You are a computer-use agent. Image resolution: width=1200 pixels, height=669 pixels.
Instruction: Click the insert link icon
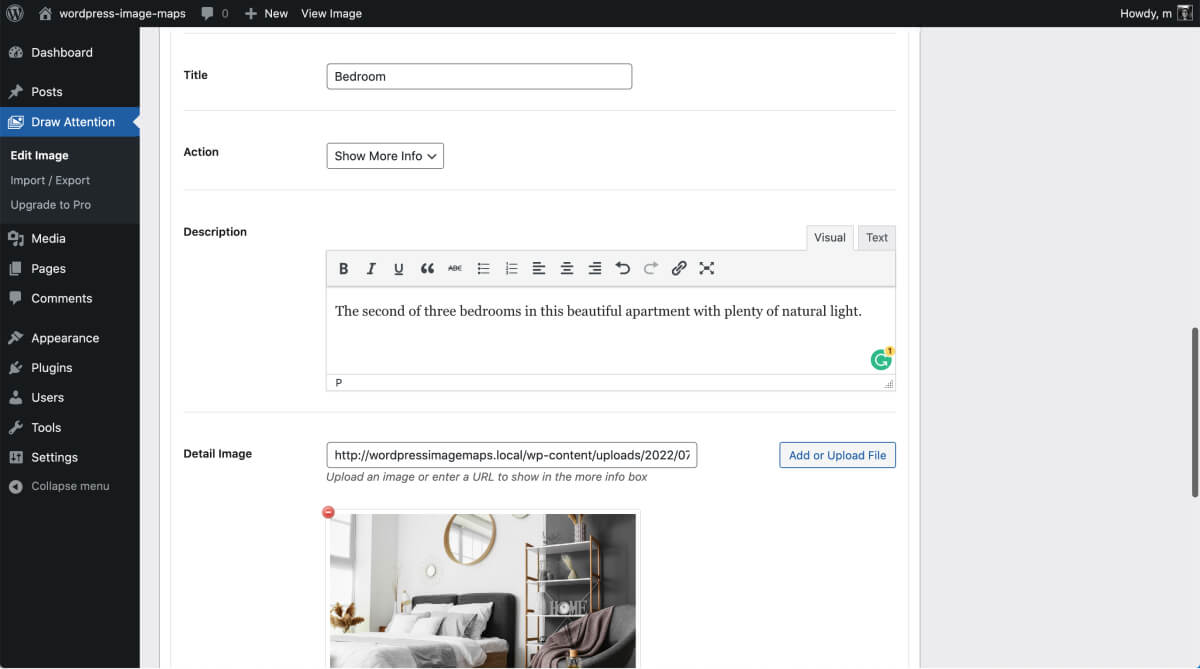coord(679,268)
